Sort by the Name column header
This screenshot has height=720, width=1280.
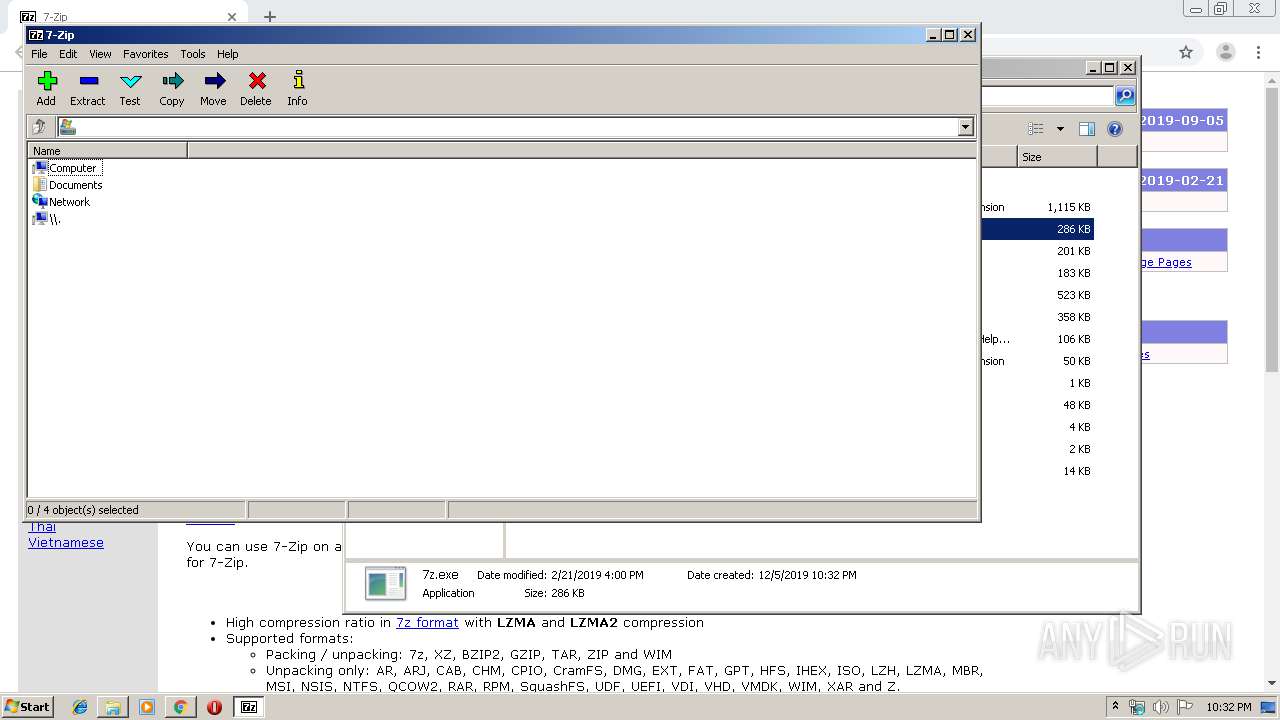click(107, 151)
